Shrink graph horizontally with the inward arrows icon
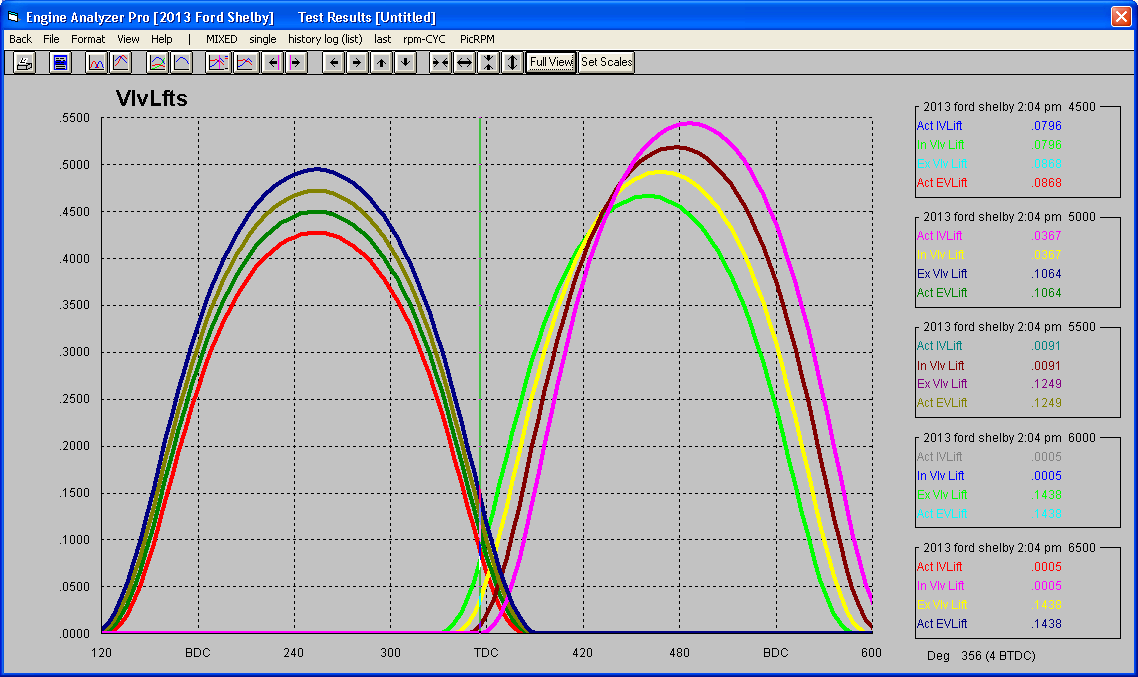This screenshot has height=677, width=1138. tap(440, 62)
